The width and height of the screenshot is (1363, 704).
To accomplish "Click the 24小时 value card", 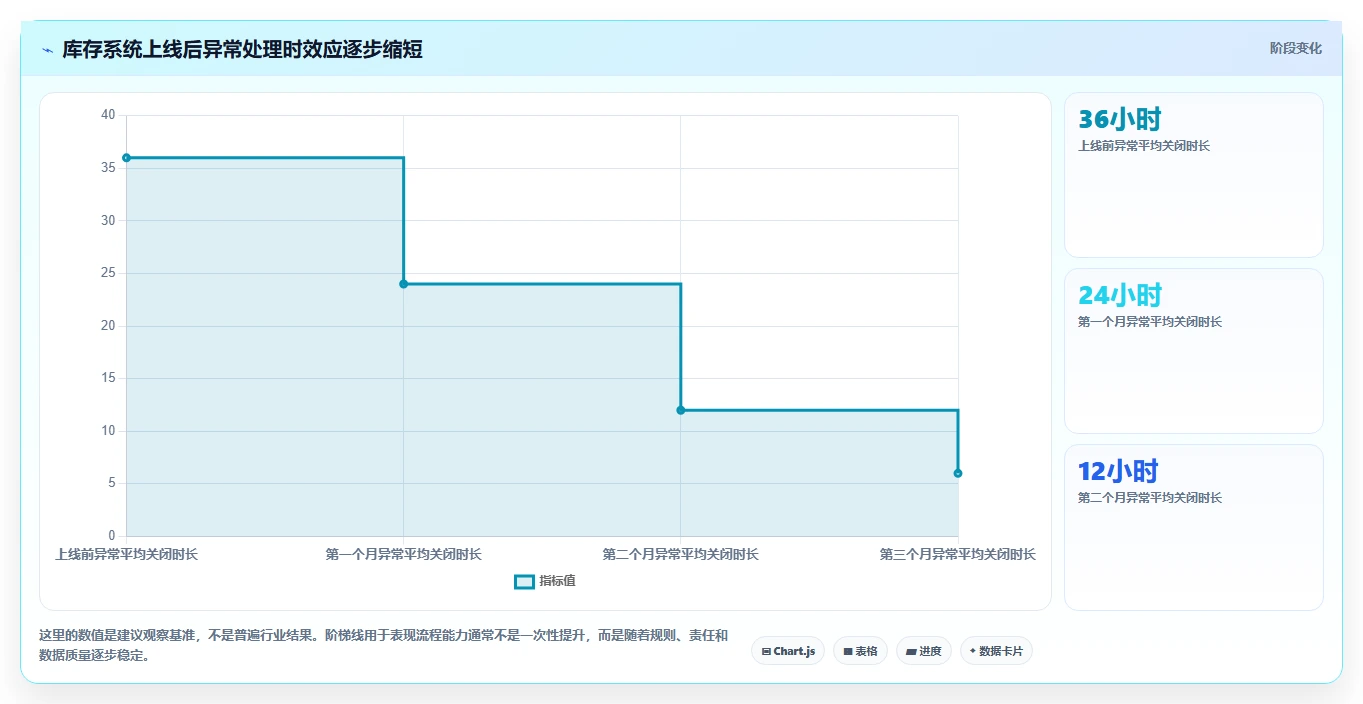I will coord(1194,351).
